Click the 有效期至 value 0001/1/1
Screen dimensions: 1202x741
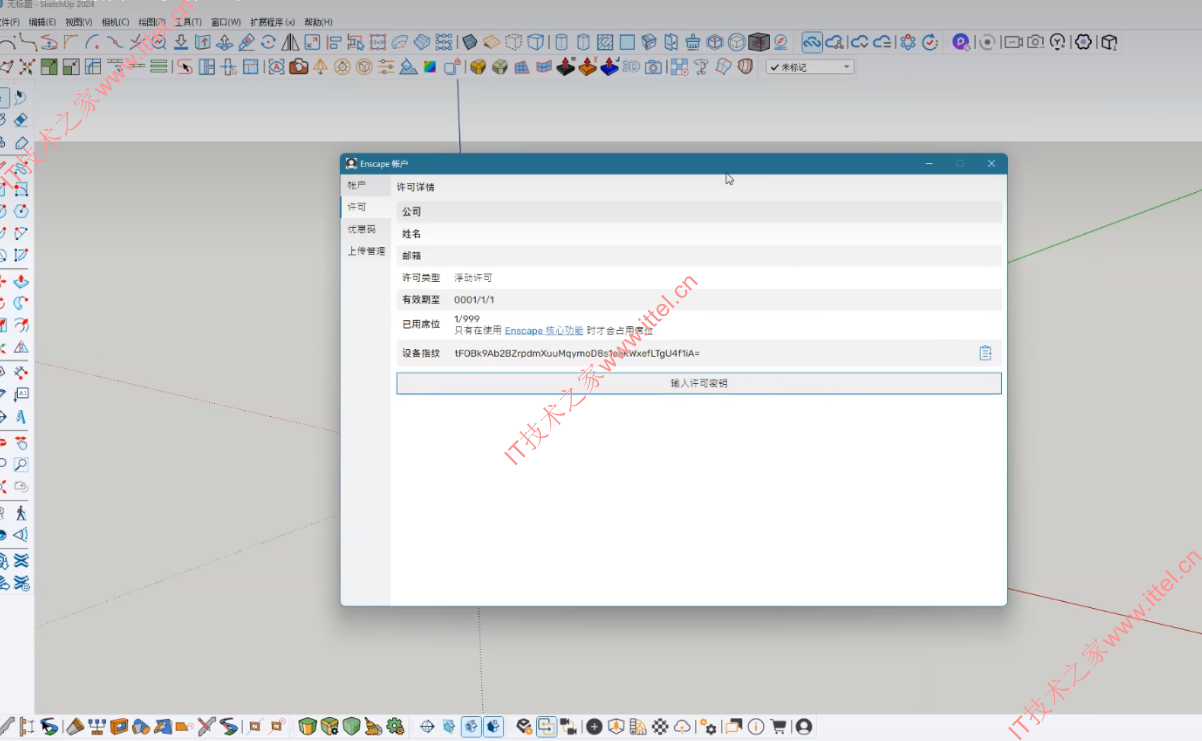click(x=474, y=300)
